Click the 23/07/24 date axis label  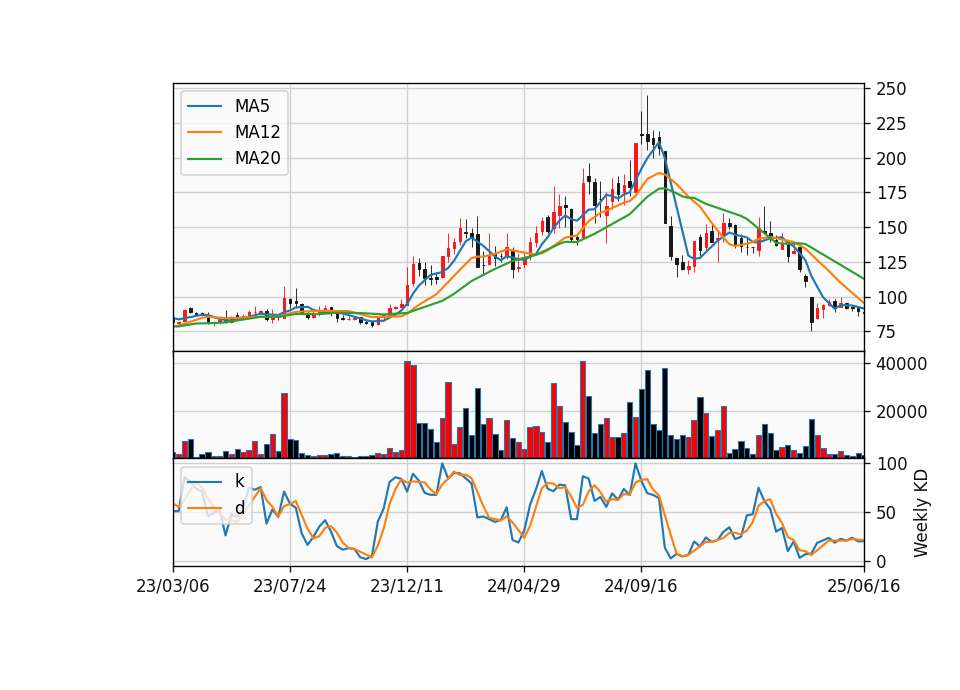(290, 586)
